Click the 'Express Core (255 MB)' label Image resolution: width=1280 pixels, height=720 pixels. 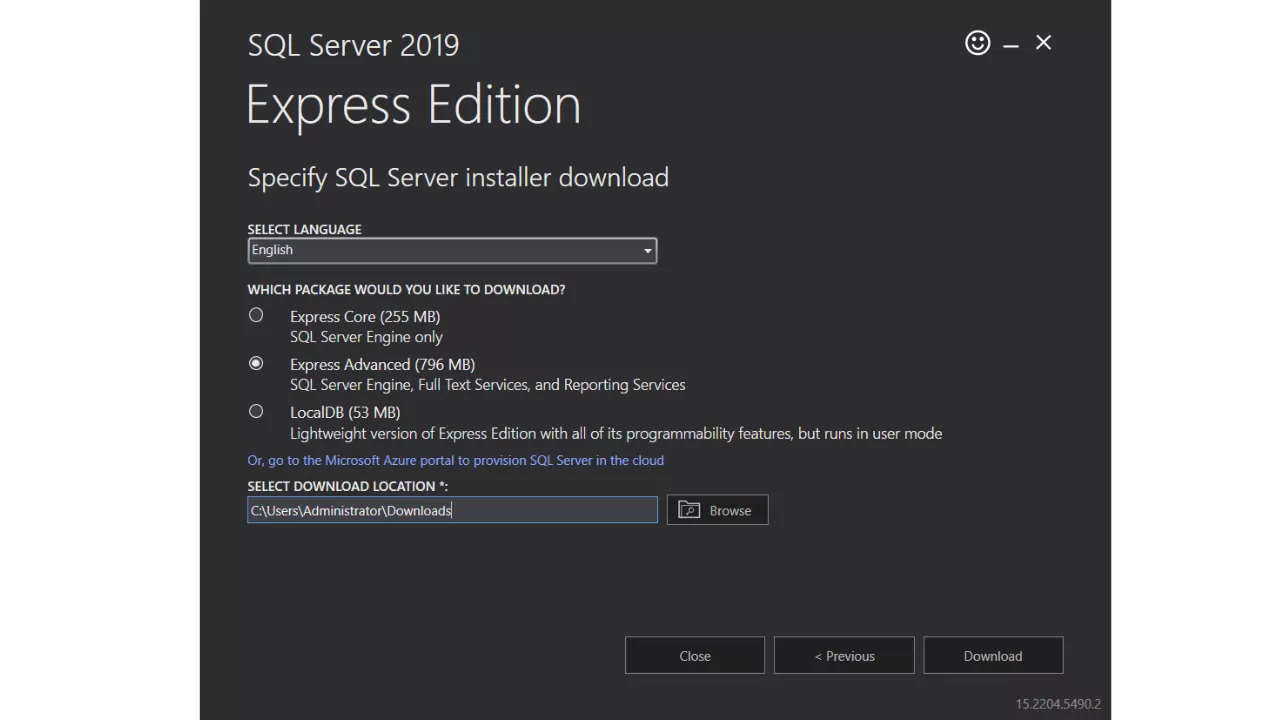click(x=365, y=316)
